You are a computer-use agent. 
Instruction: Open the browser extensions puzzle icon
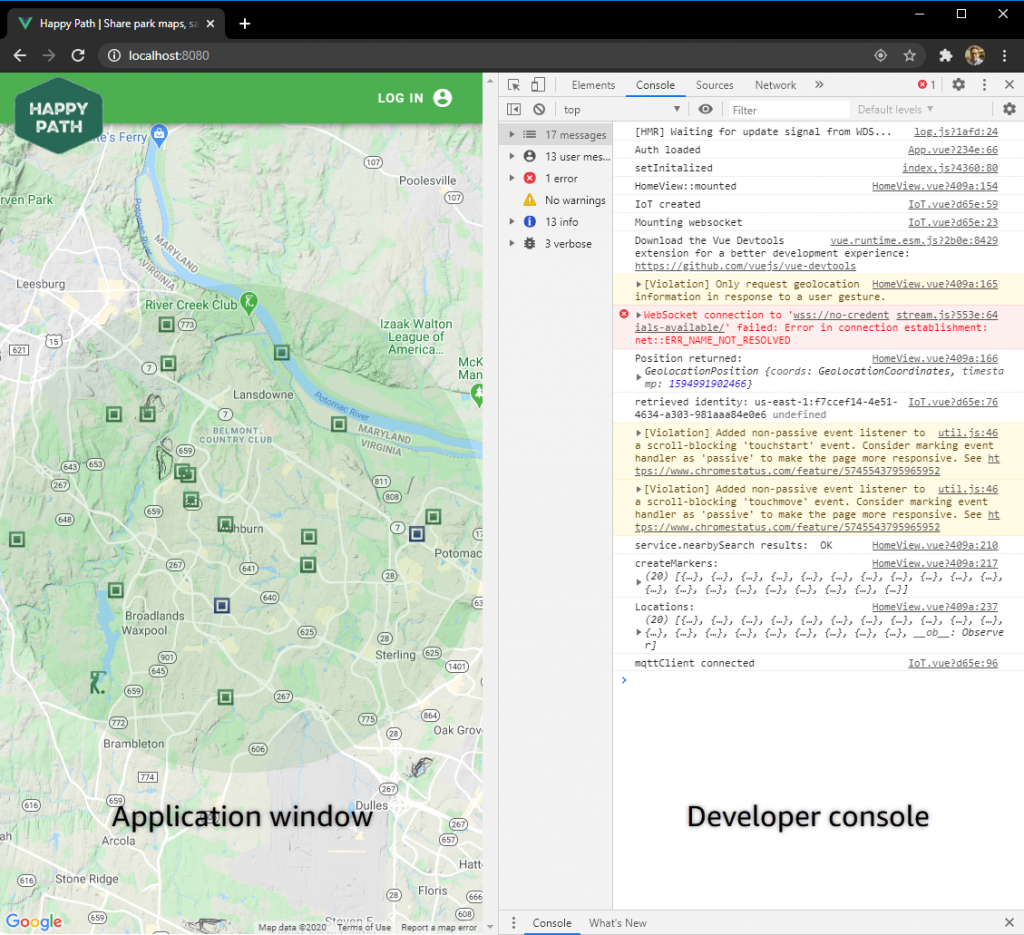944,56
